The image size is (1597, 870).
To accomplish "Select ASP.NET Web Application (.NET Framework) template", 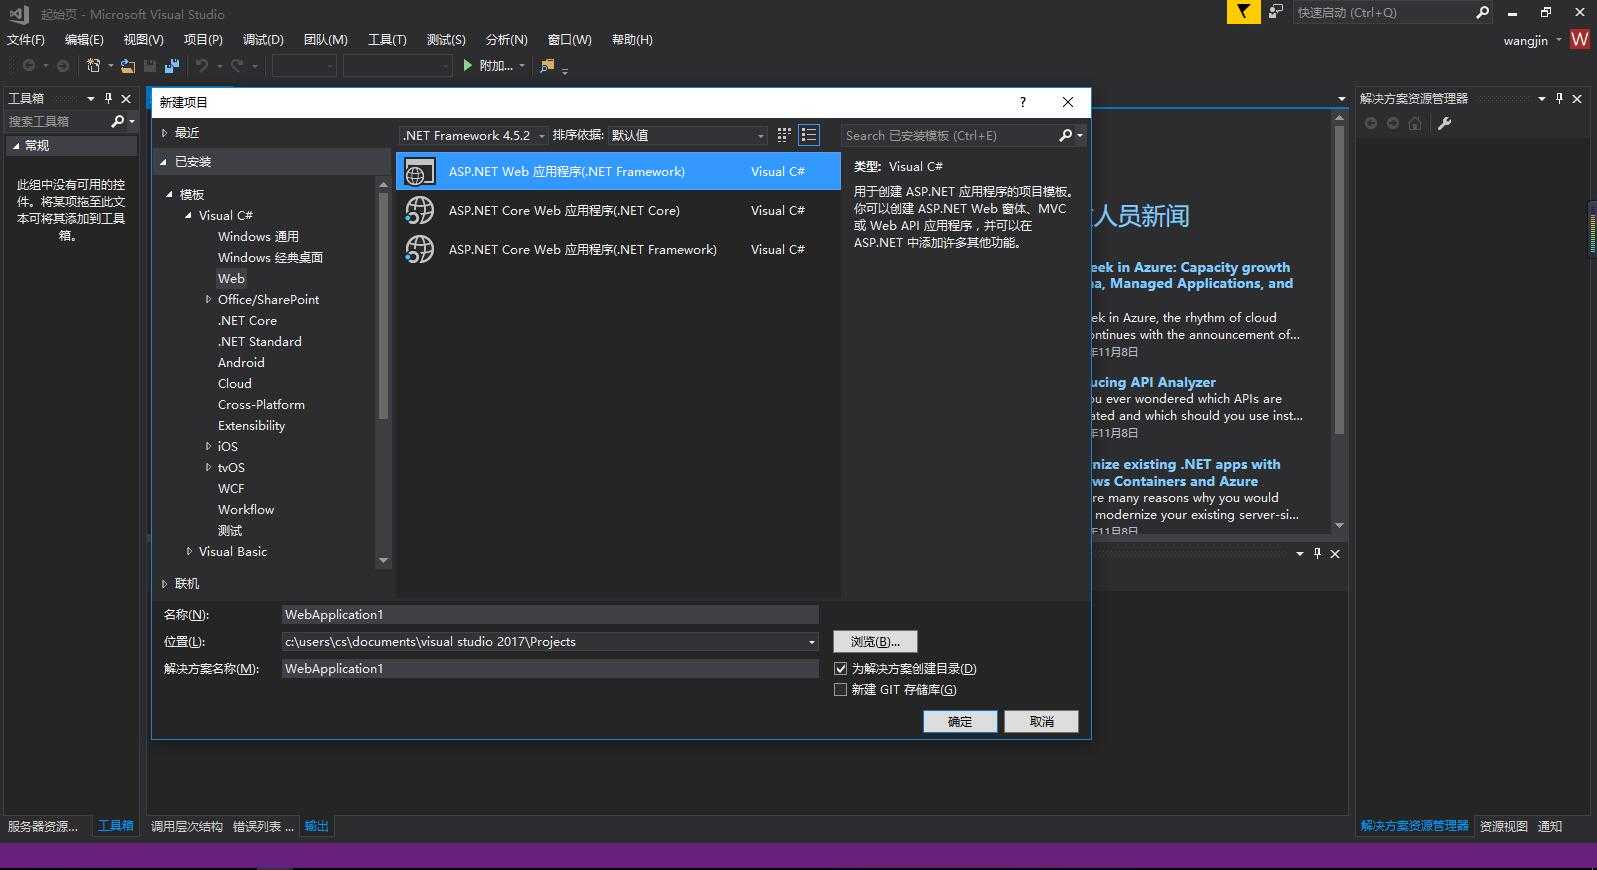I will point(618,171).
